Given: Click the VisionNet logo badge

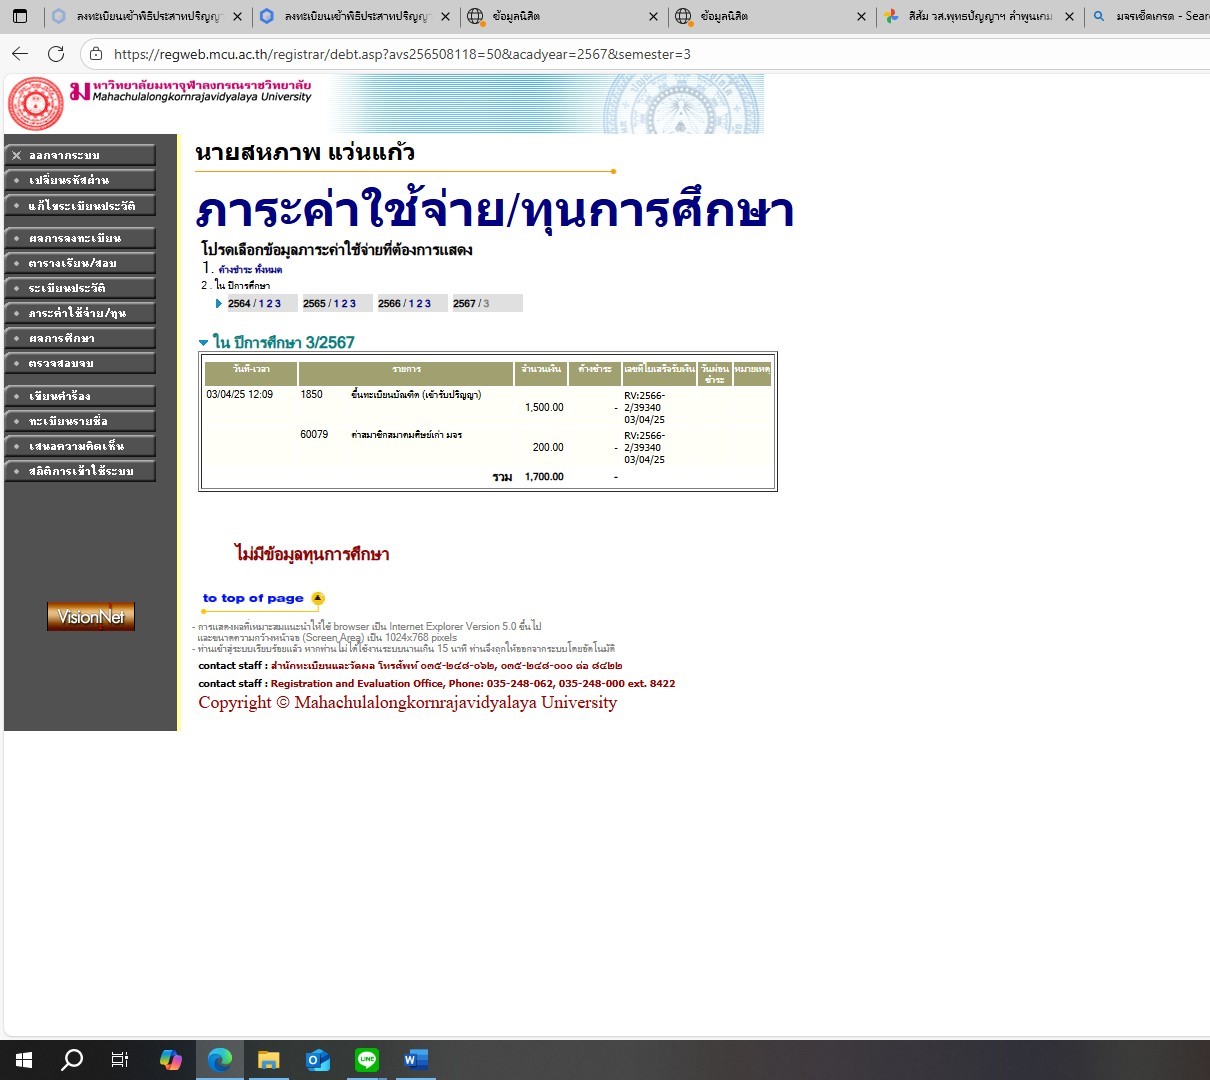Looking at the screenshot, I should point(91,617).
